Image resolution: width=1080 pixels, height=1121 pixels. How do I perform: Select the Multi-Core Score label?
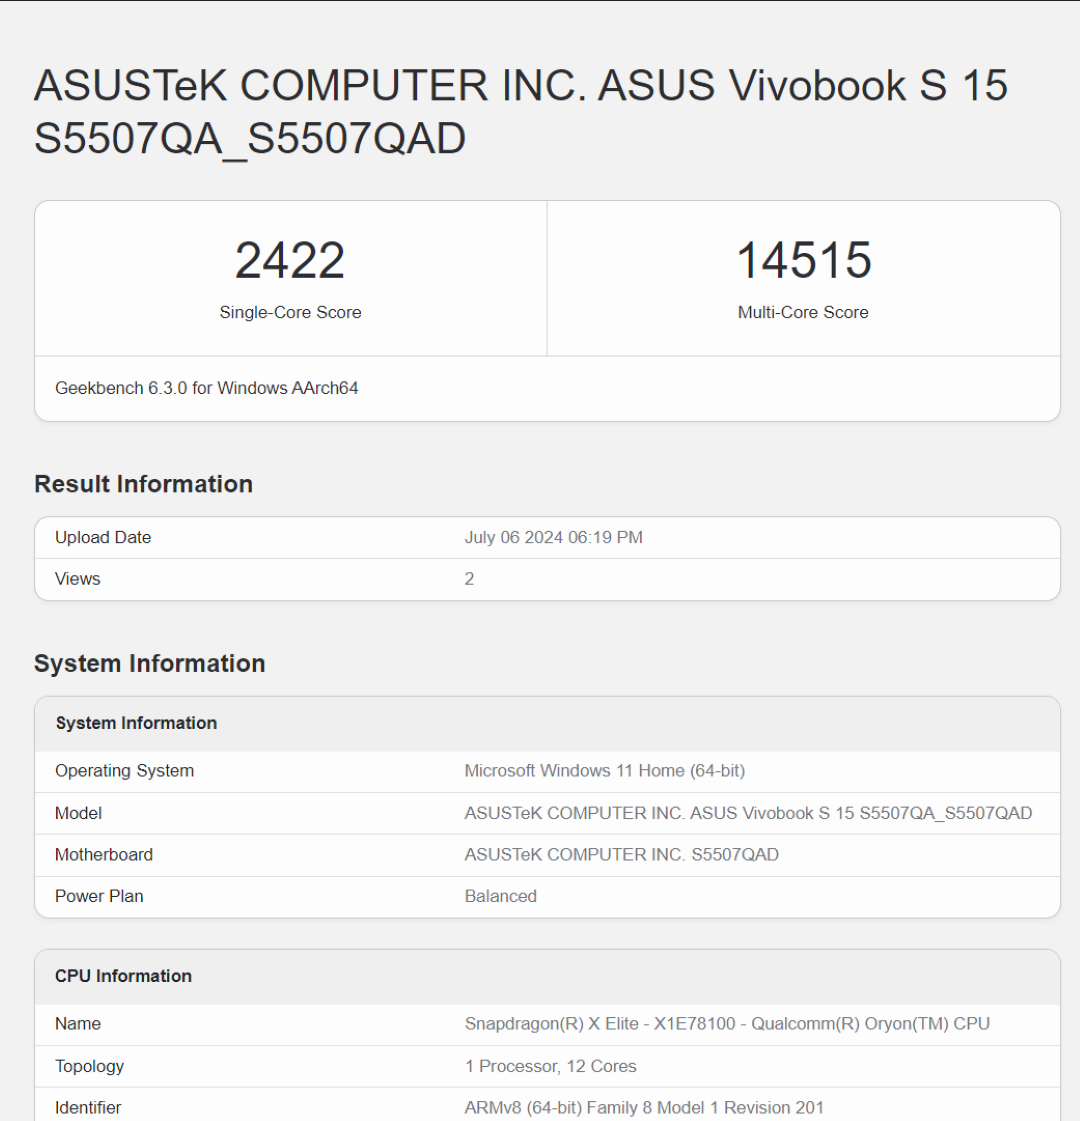pos(803,312)
